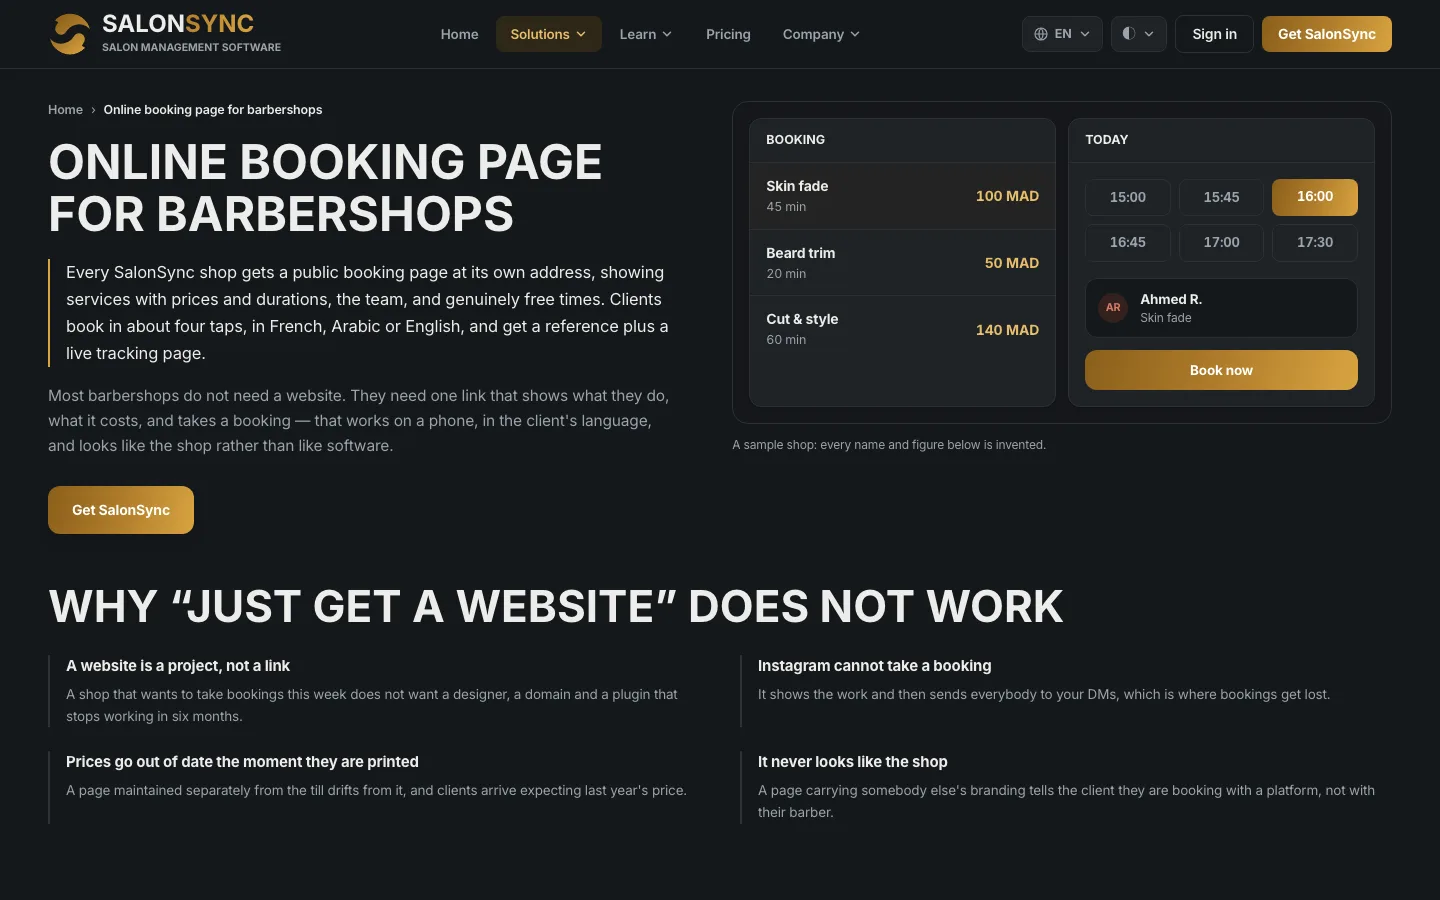Open the EN language selector
Image resolution: width=1440 pixels, height=900 pixels.
coord(1062,34)
